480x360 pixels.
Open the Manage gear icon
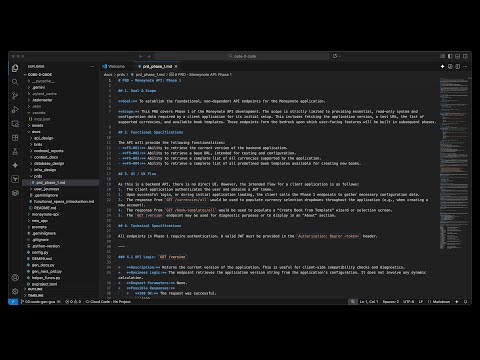click(x=15, y=291)
